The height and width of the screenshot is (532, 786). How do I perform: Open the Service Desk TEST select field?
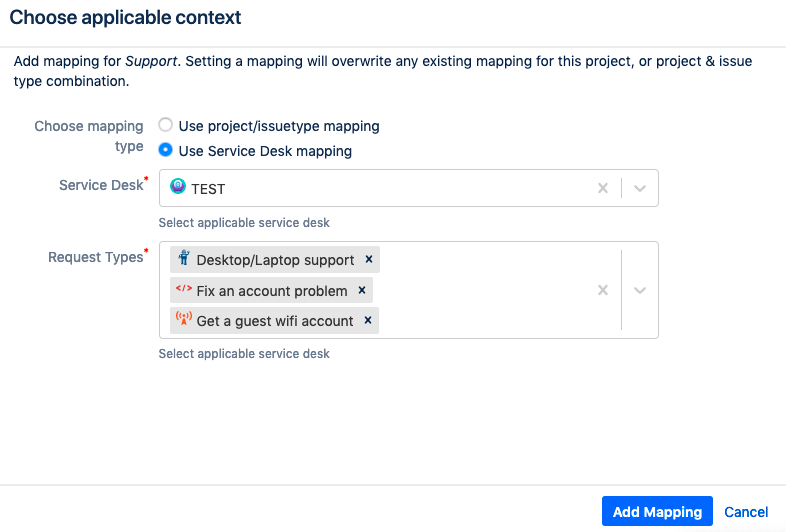(x=380, y=188)
